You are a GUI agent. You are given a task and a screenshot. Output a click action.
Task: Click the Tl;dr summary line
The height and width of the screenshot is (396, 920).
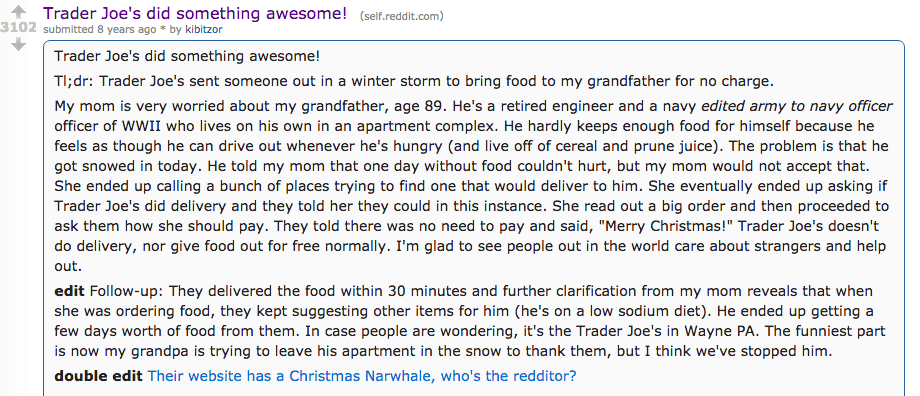click(x=357, y=81)
